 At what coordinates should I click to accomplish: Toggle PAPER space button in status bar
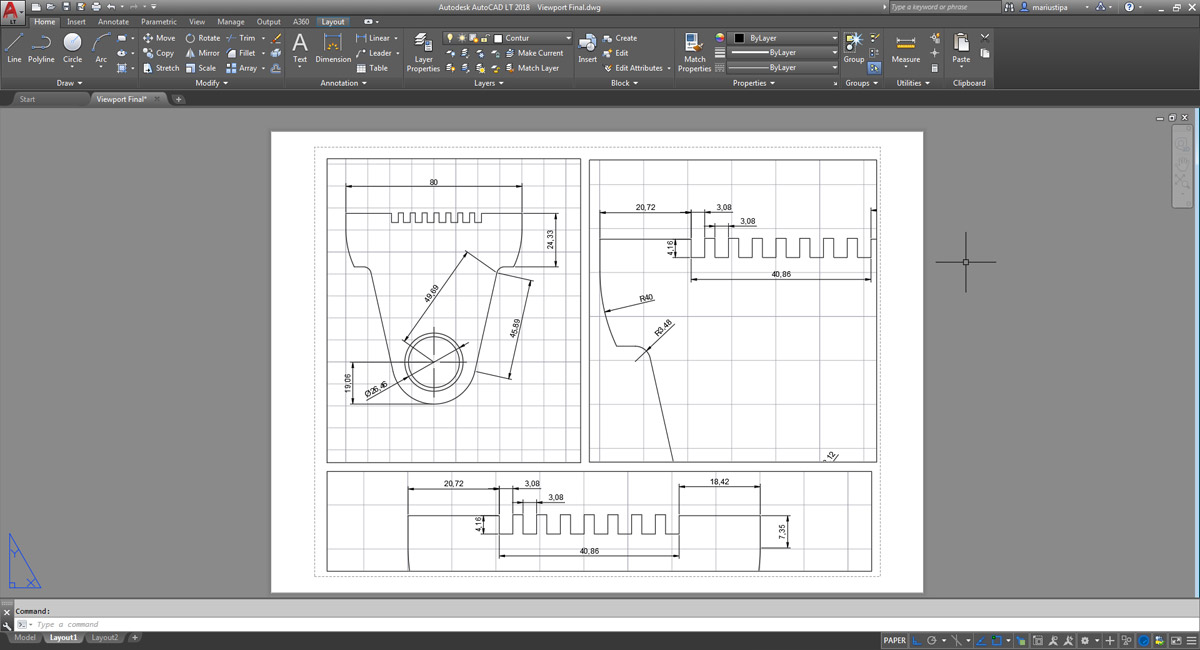point(895,640)
